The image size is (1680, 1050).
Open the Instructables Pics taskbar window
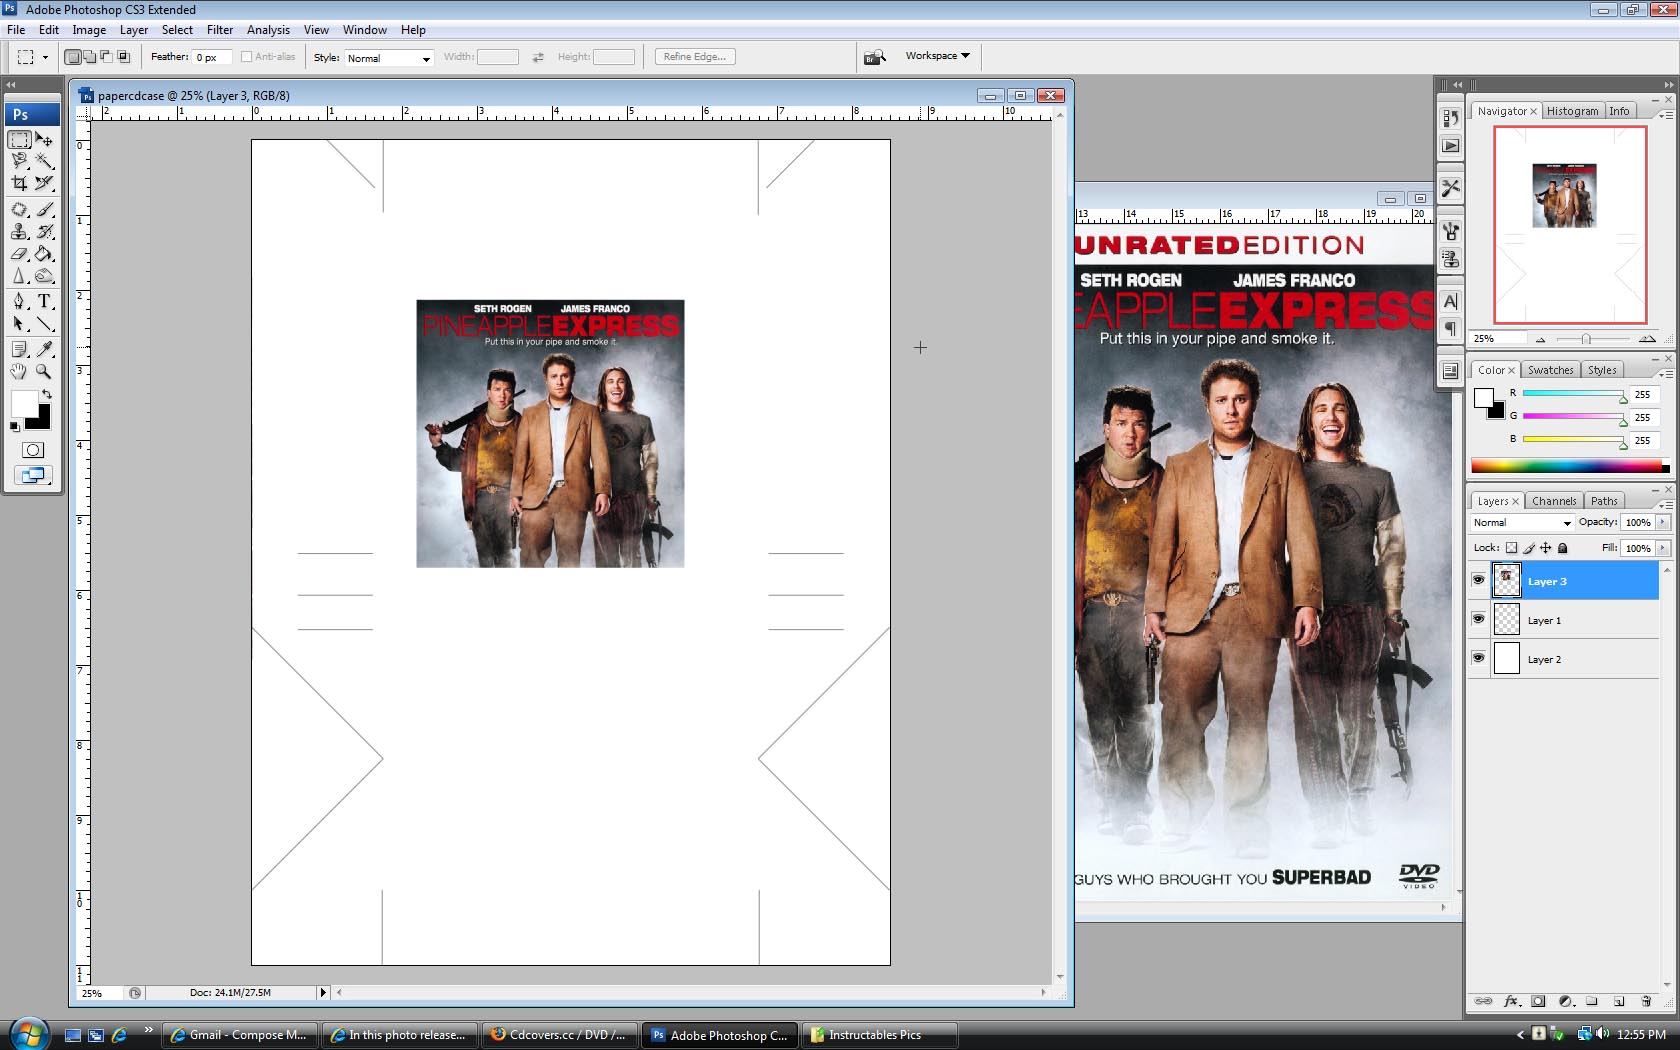pyautogui.click(x=878, y=1034)
